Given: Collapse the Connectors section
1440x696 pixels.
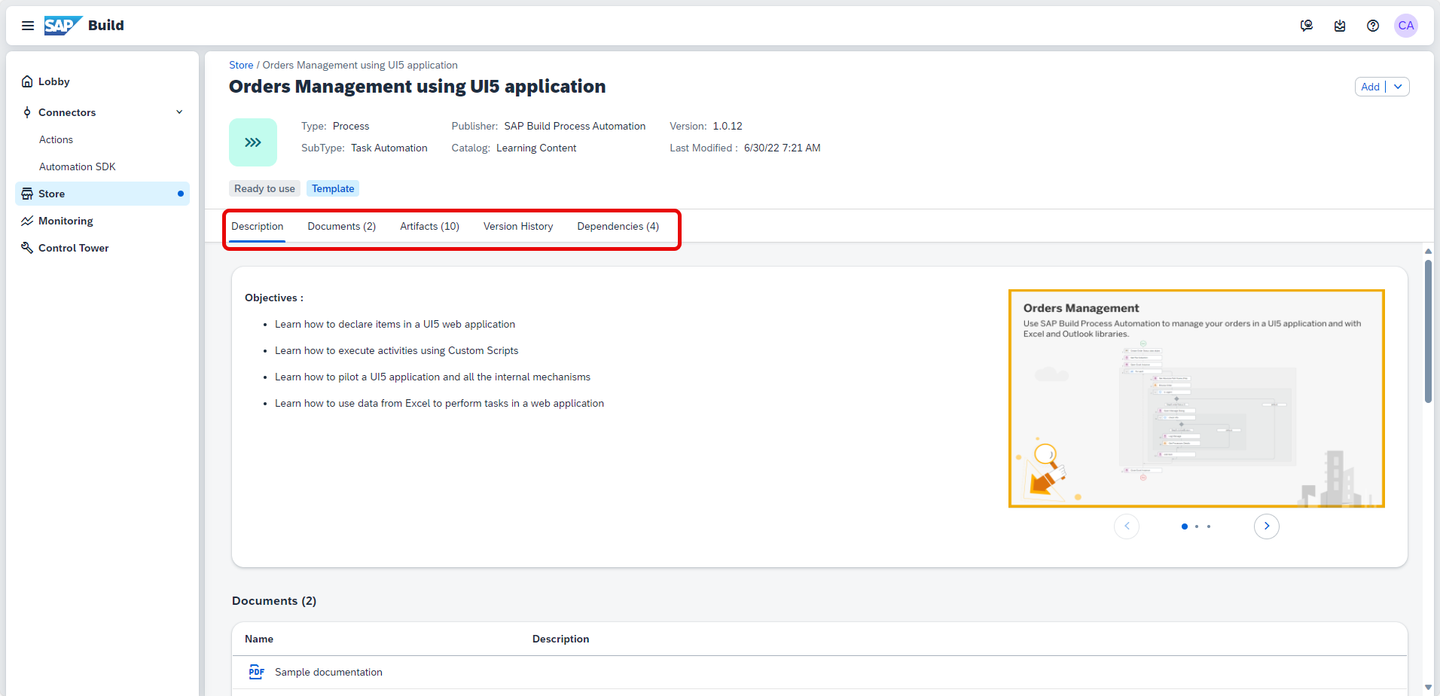Looking at the screenshot, I should click(180, 112).
